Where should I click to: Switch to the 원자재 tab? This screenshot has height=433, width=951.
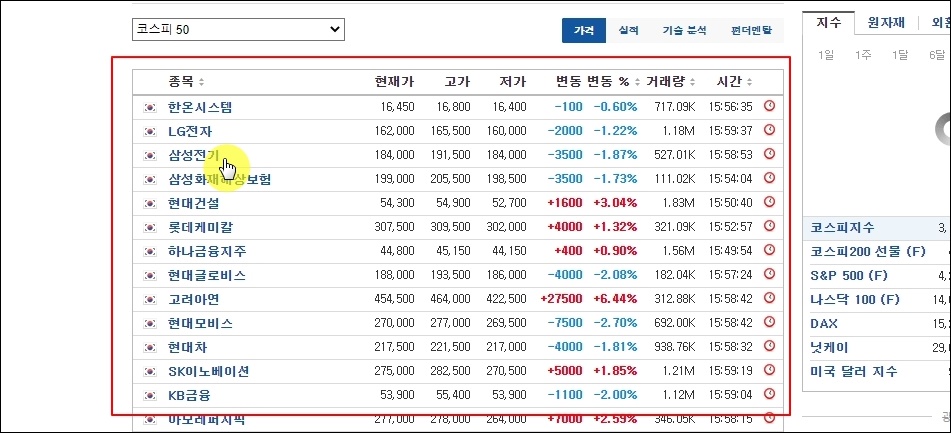[x=886, y=23]
